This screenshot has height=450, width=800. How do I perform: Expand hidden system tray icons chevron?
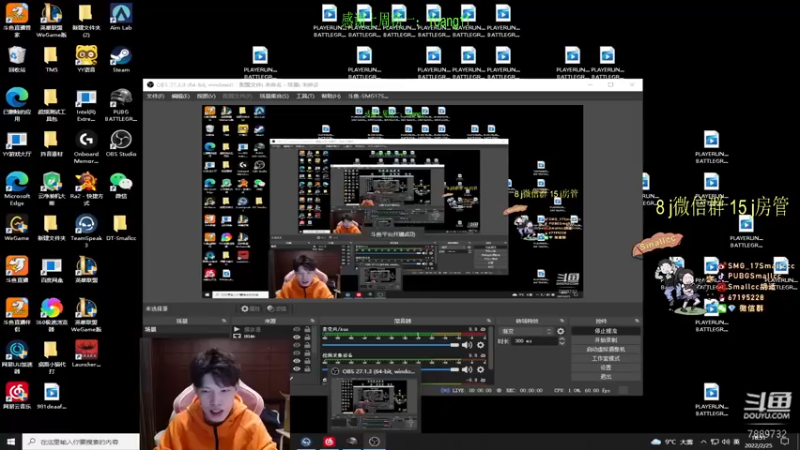(704, 441)
